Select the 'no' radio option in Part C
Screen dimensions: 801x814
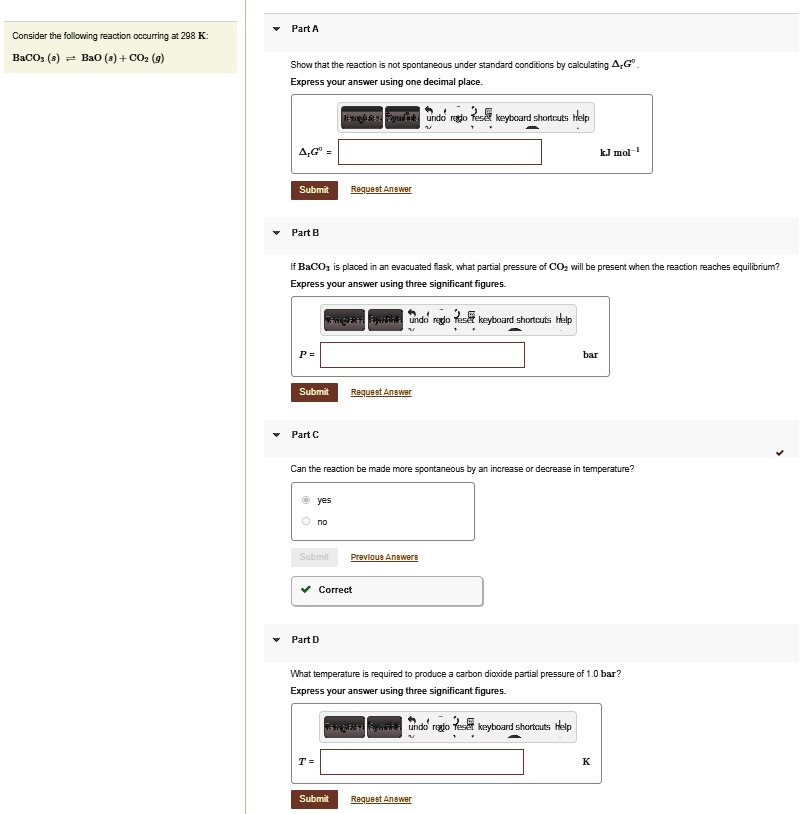306,522
